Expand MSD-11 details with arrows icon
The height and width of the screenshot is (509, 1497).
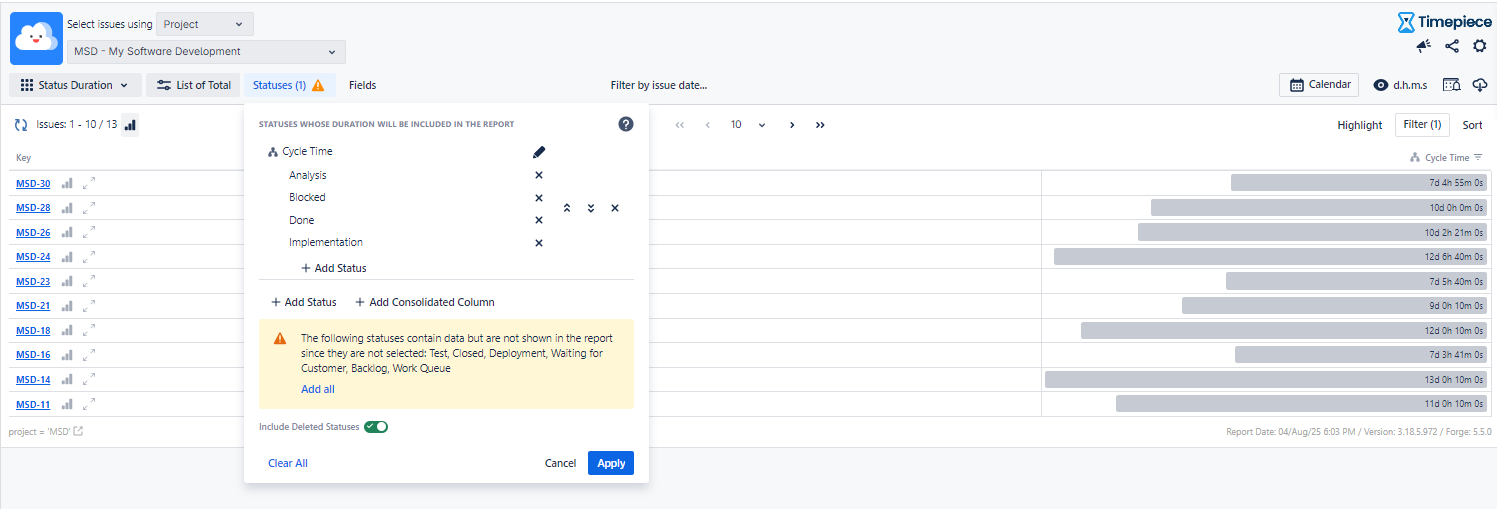[x=89, y=404]
